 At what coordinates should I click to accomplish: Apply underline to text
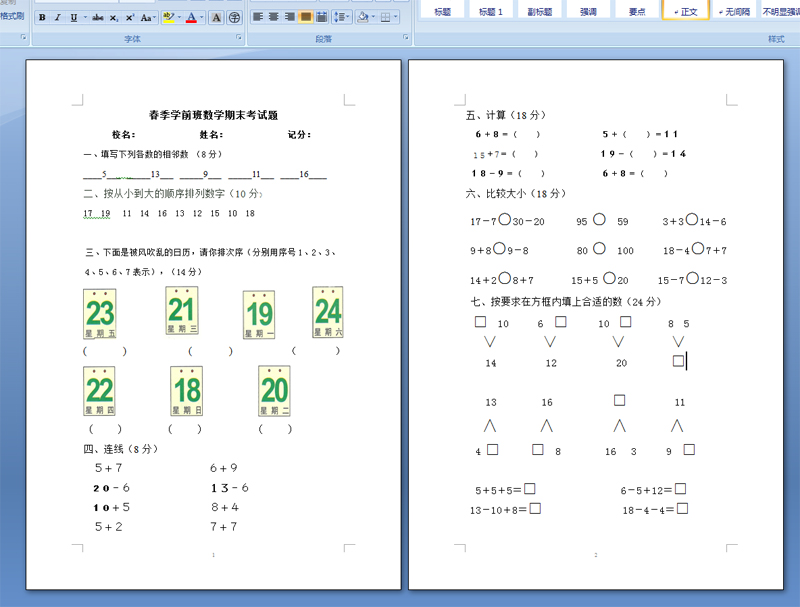tap(74, 17)
